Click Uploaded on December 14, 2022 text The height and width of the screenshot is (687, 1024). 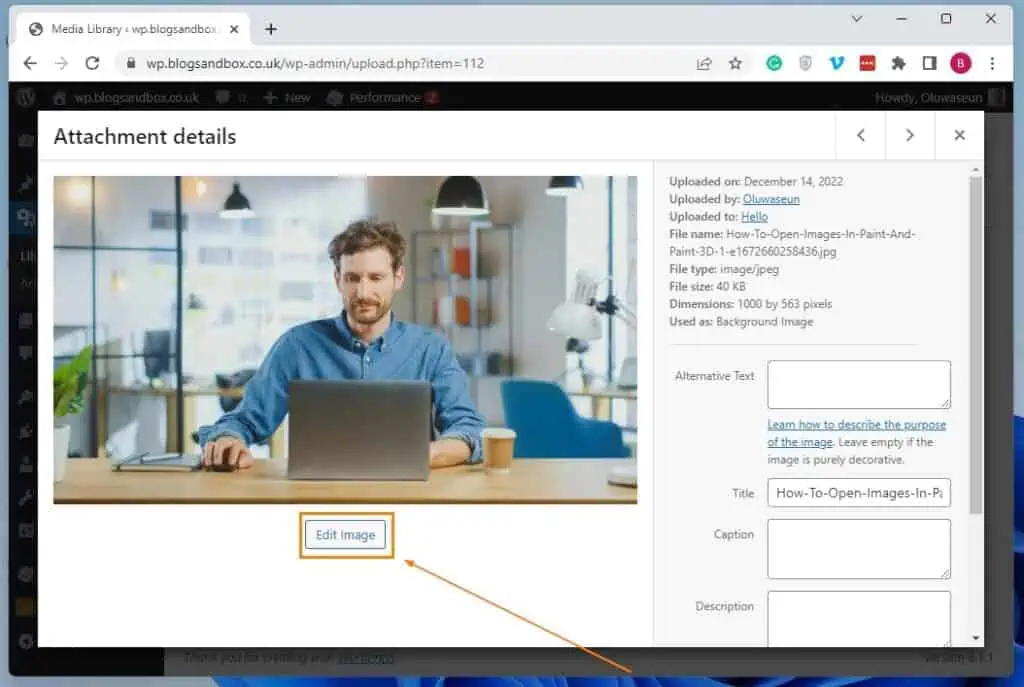pos(756,182)
